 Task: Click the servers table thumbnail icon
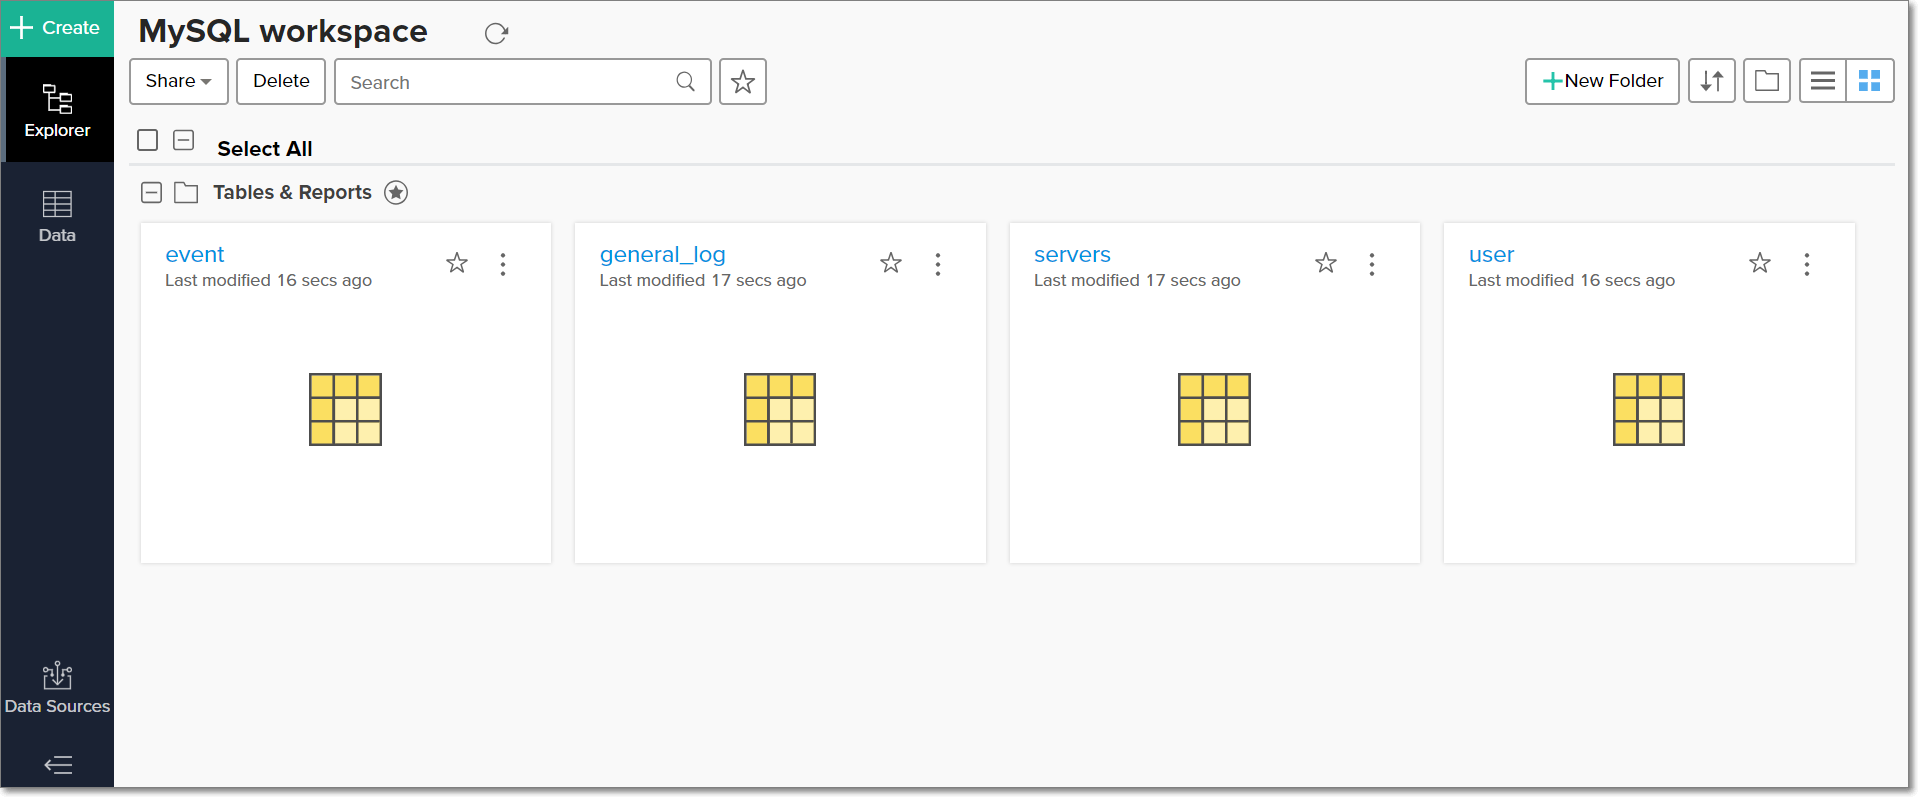1215,409
